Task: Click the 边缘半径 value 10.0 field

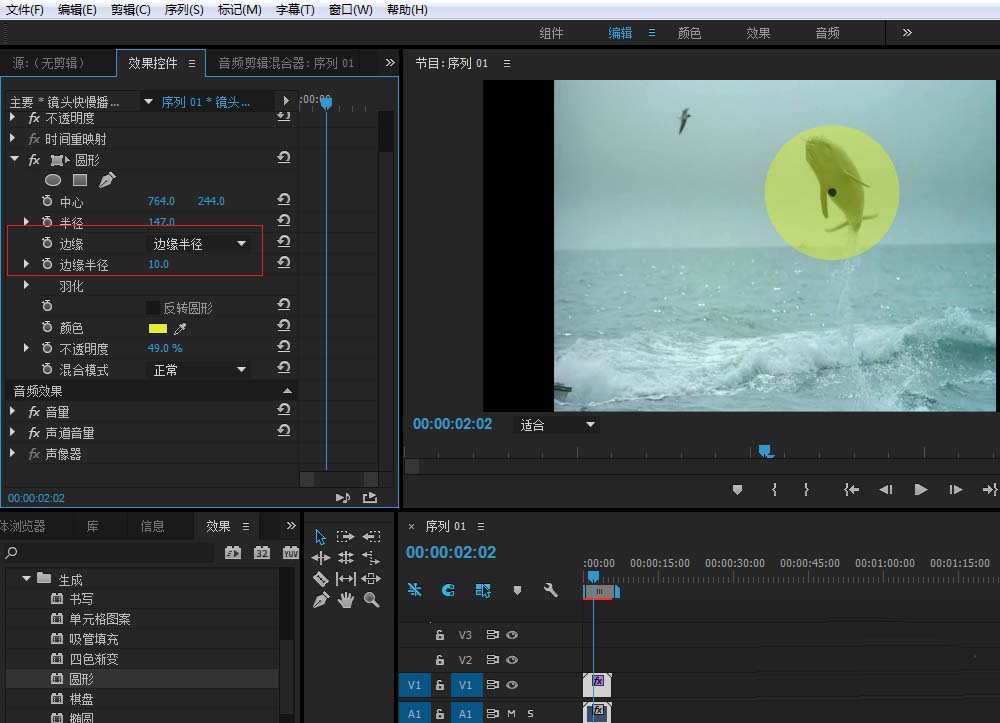Action: pyautogui.click(x=158, y=265)
